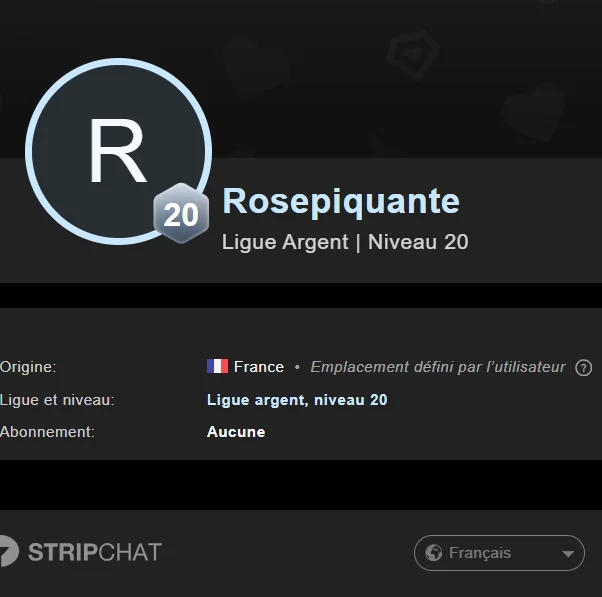
Task: Click the 'Abonnement:' field label
Action: 47,432
